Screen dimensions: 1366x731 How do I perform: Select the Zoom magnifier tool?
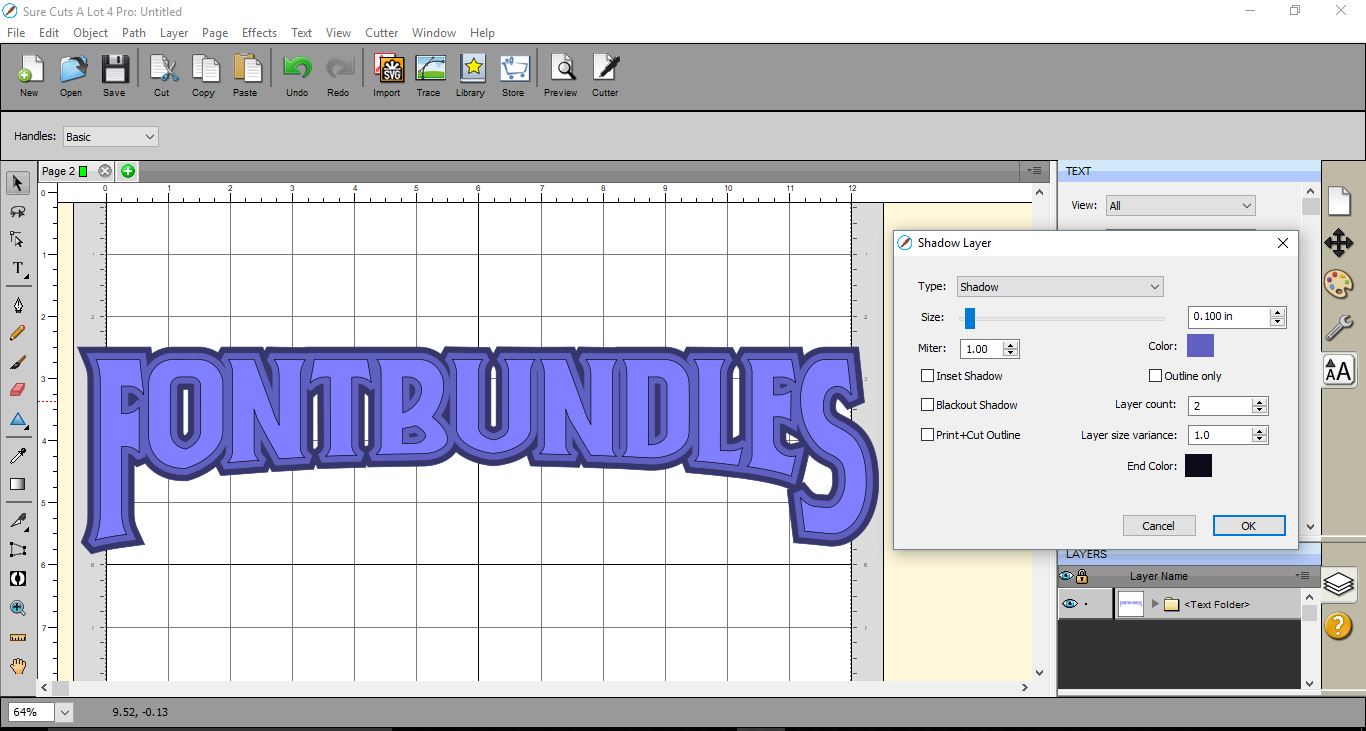tap(17, 608)
